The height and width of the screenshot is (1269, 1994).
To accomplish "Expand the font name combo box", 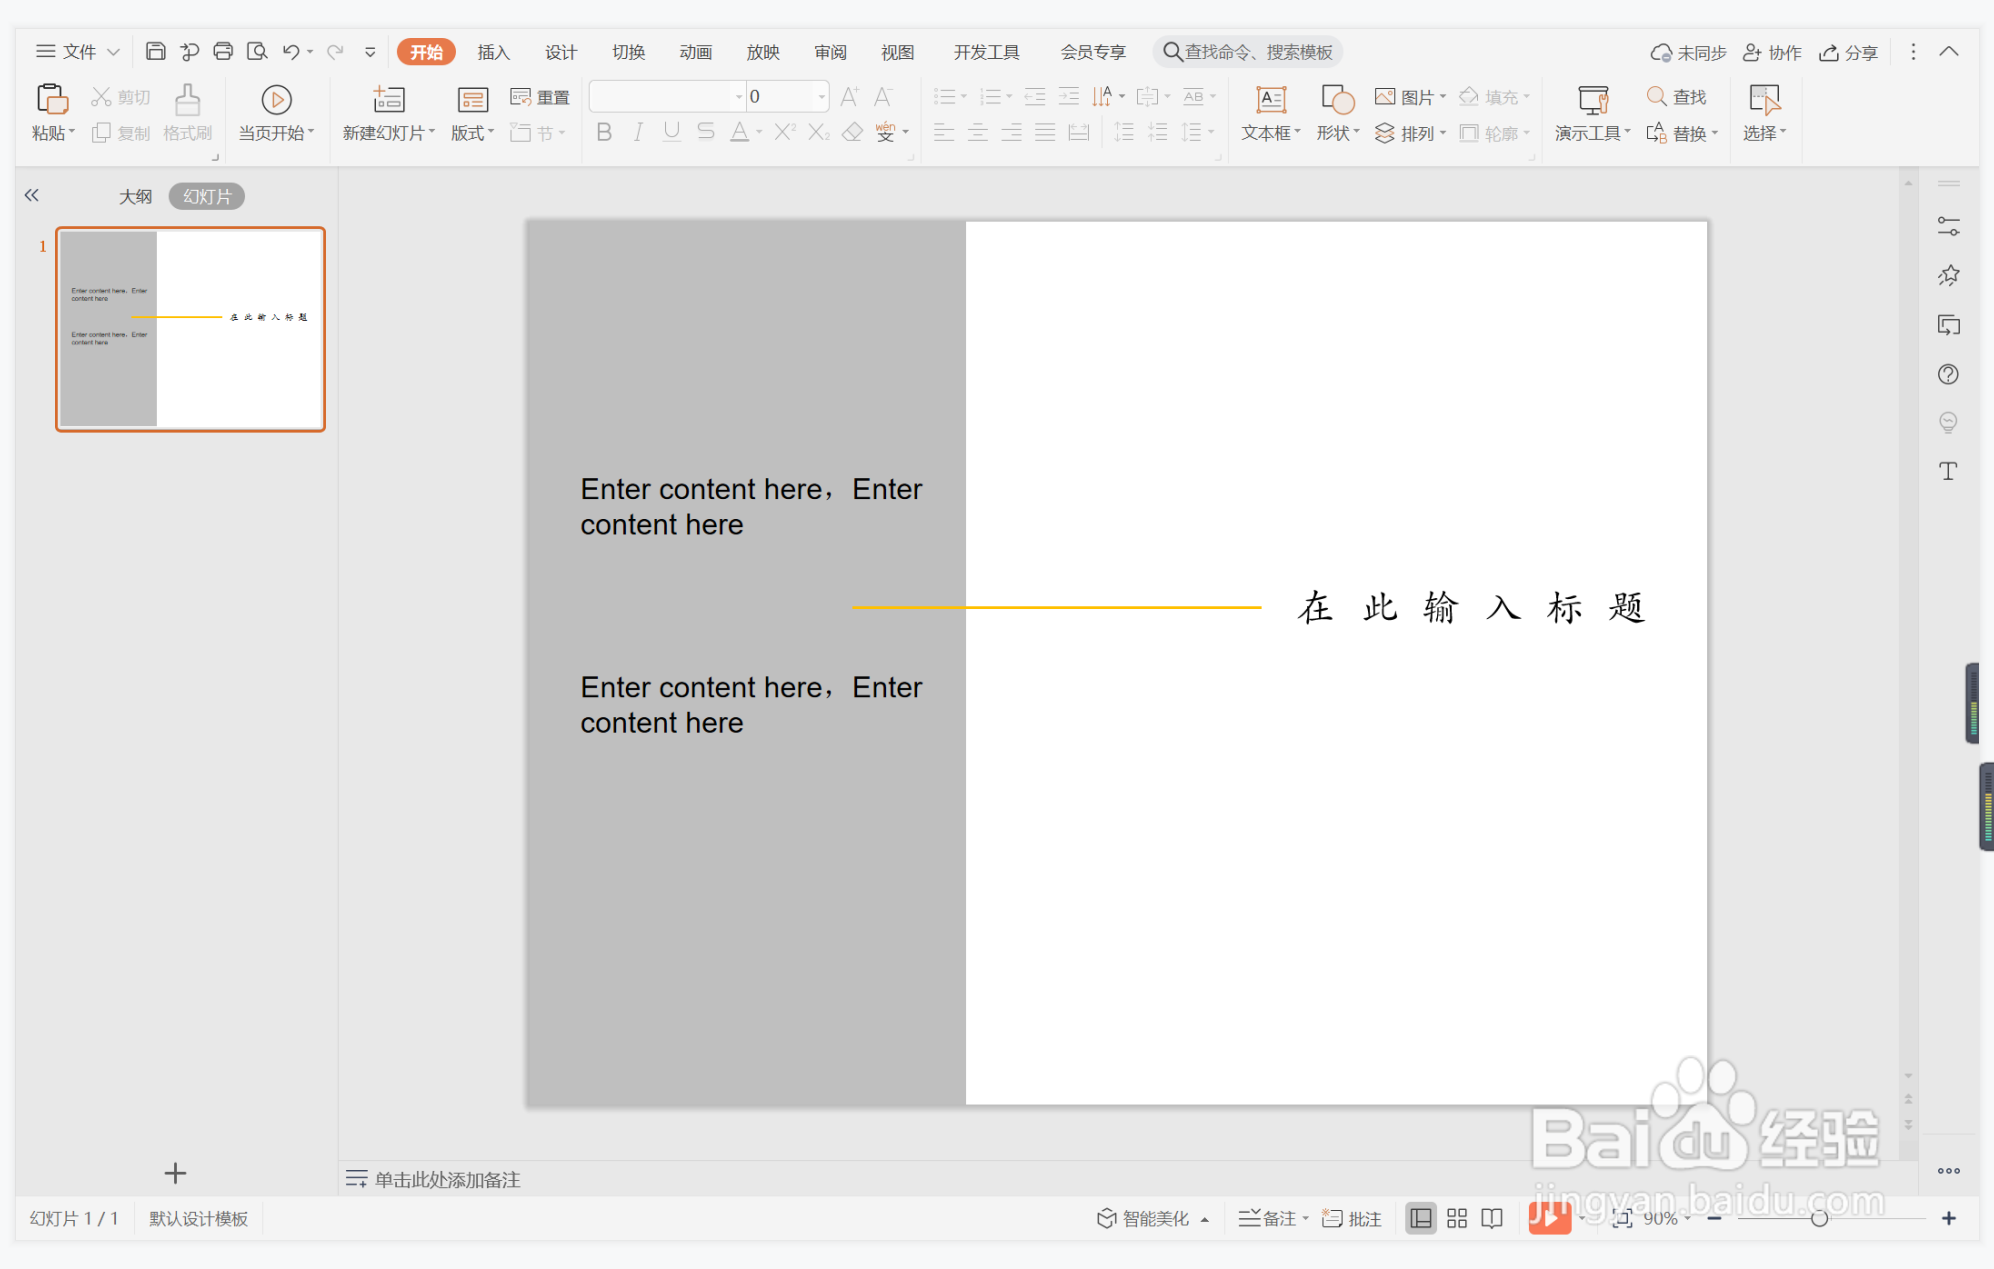I will [739, 97].
